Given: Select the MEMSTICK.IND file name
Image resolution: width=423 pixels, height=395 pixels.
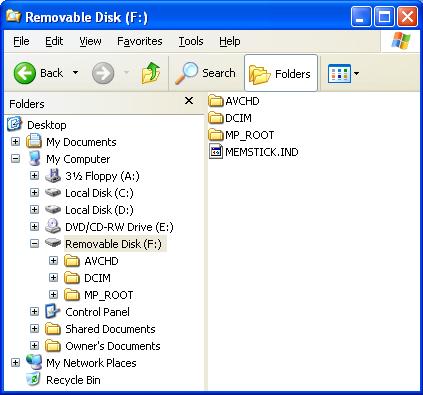Looking at the screenshot, I should pos(262,152).
